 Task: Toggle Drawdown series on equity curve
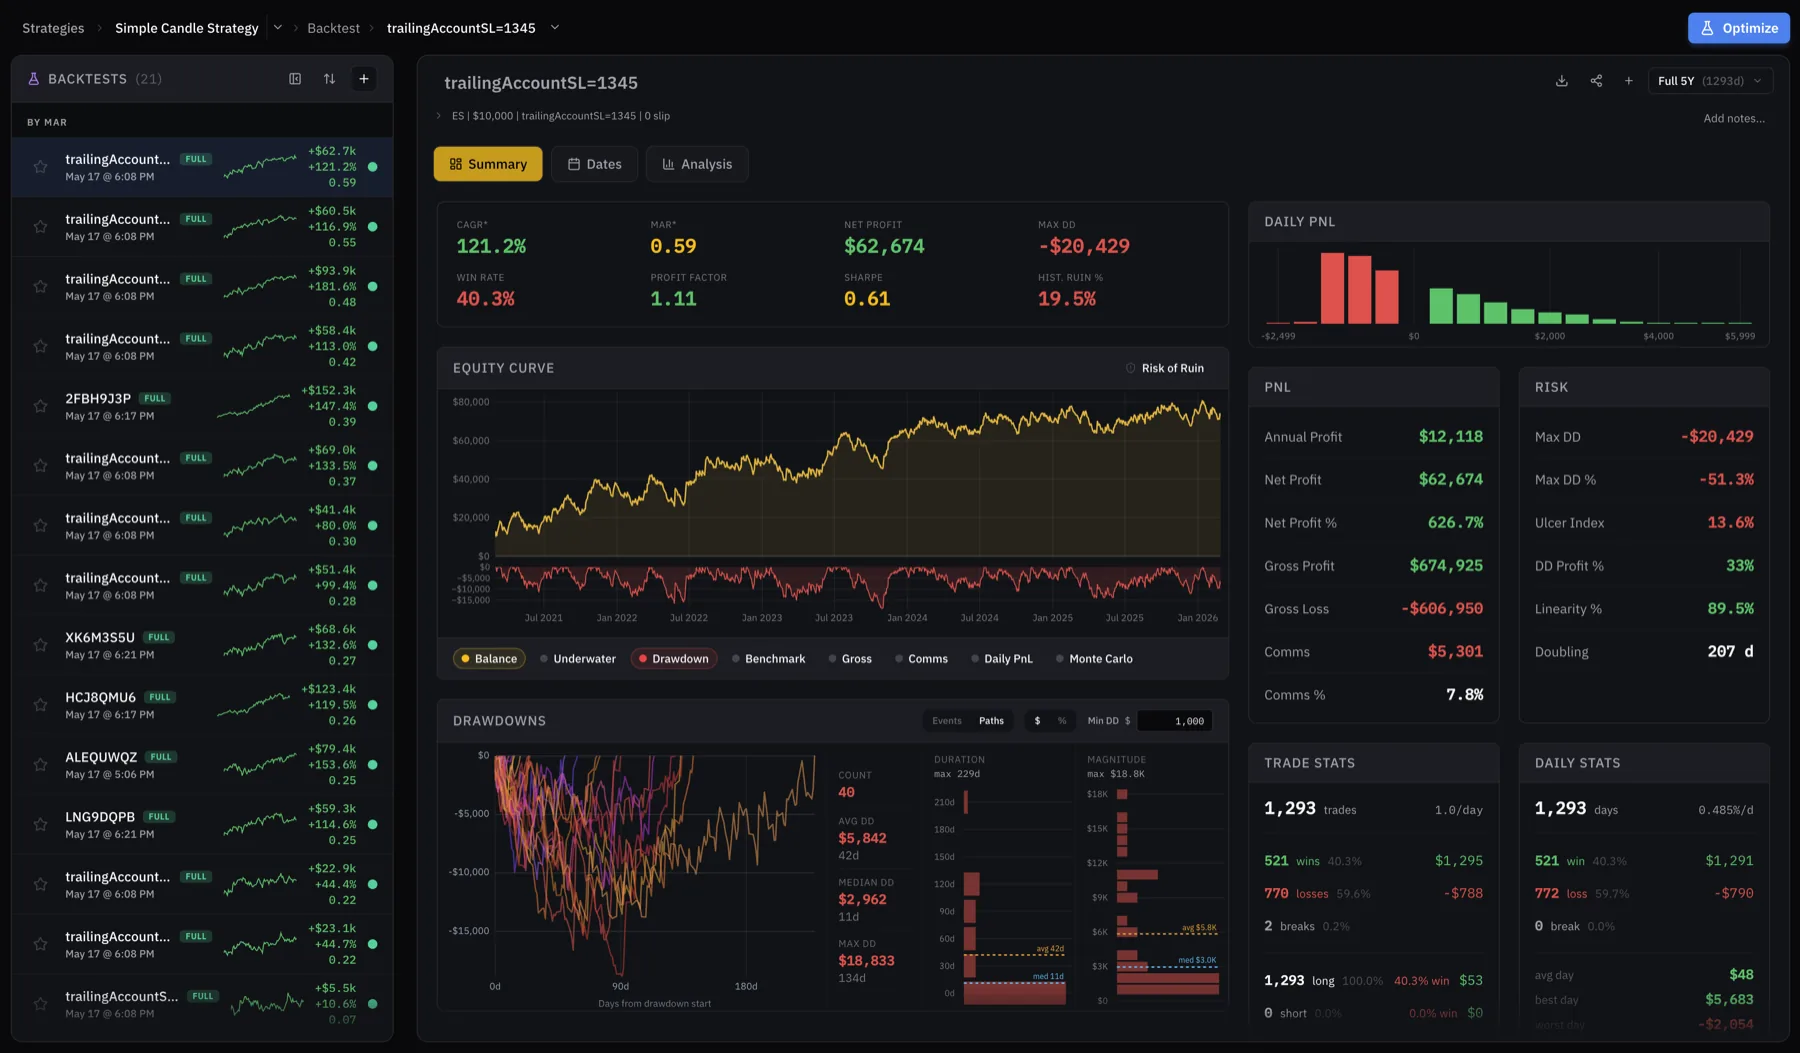(673, 659)
